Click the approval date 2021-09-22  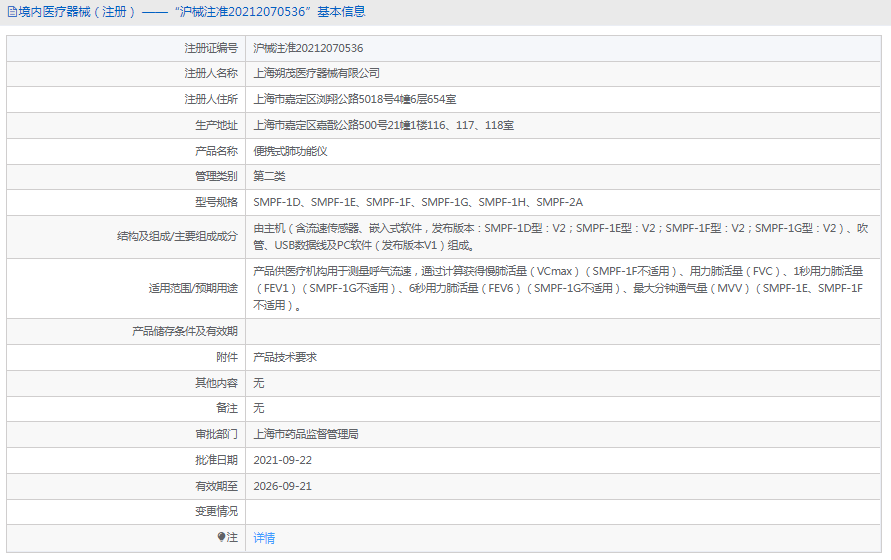pos(282,461)
